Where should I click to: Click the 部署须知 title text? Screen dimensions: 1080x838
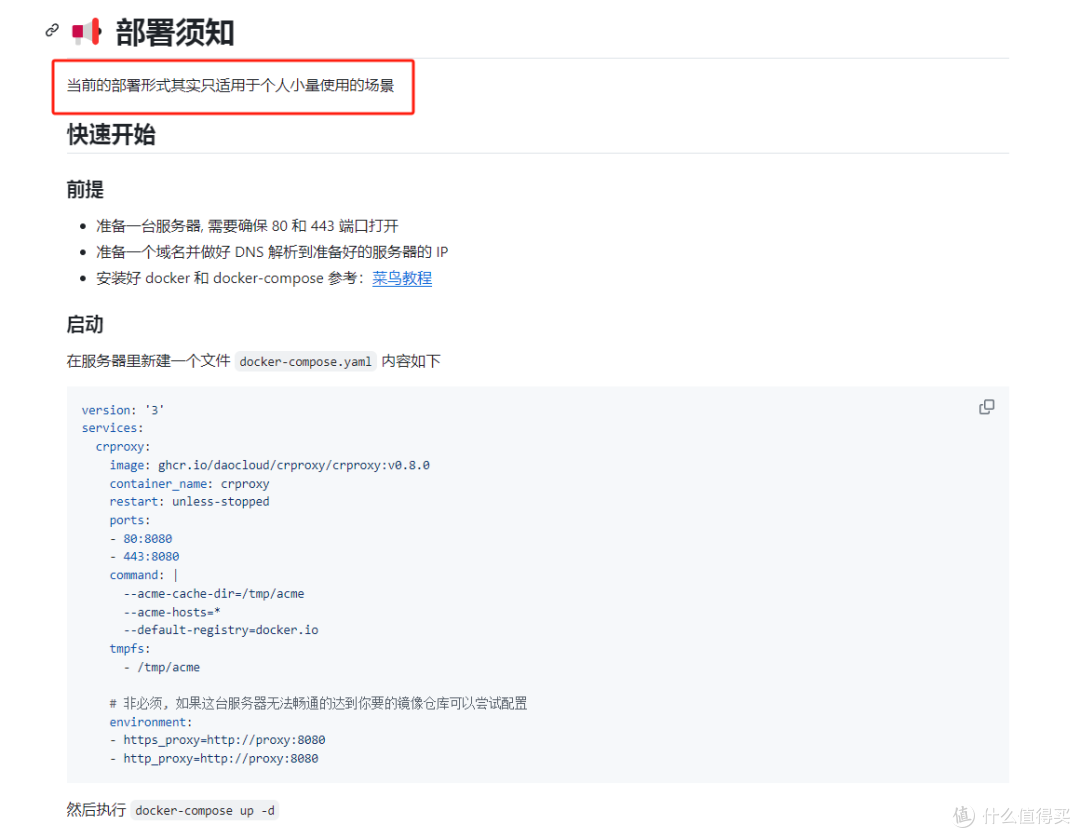175,31
